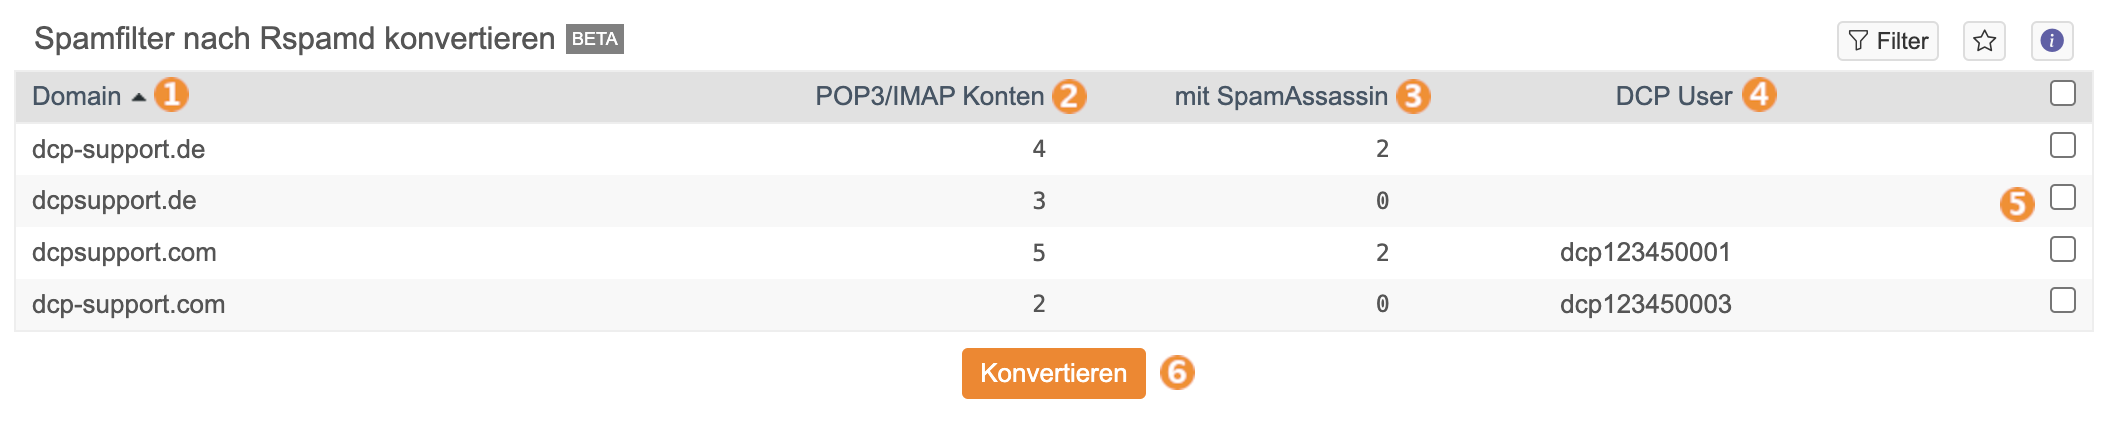The width and height of the screenshot is (2112, 422).
Task: Click the BETA badge next to the title
Action: pyautogui.click(x=595, y=39)
